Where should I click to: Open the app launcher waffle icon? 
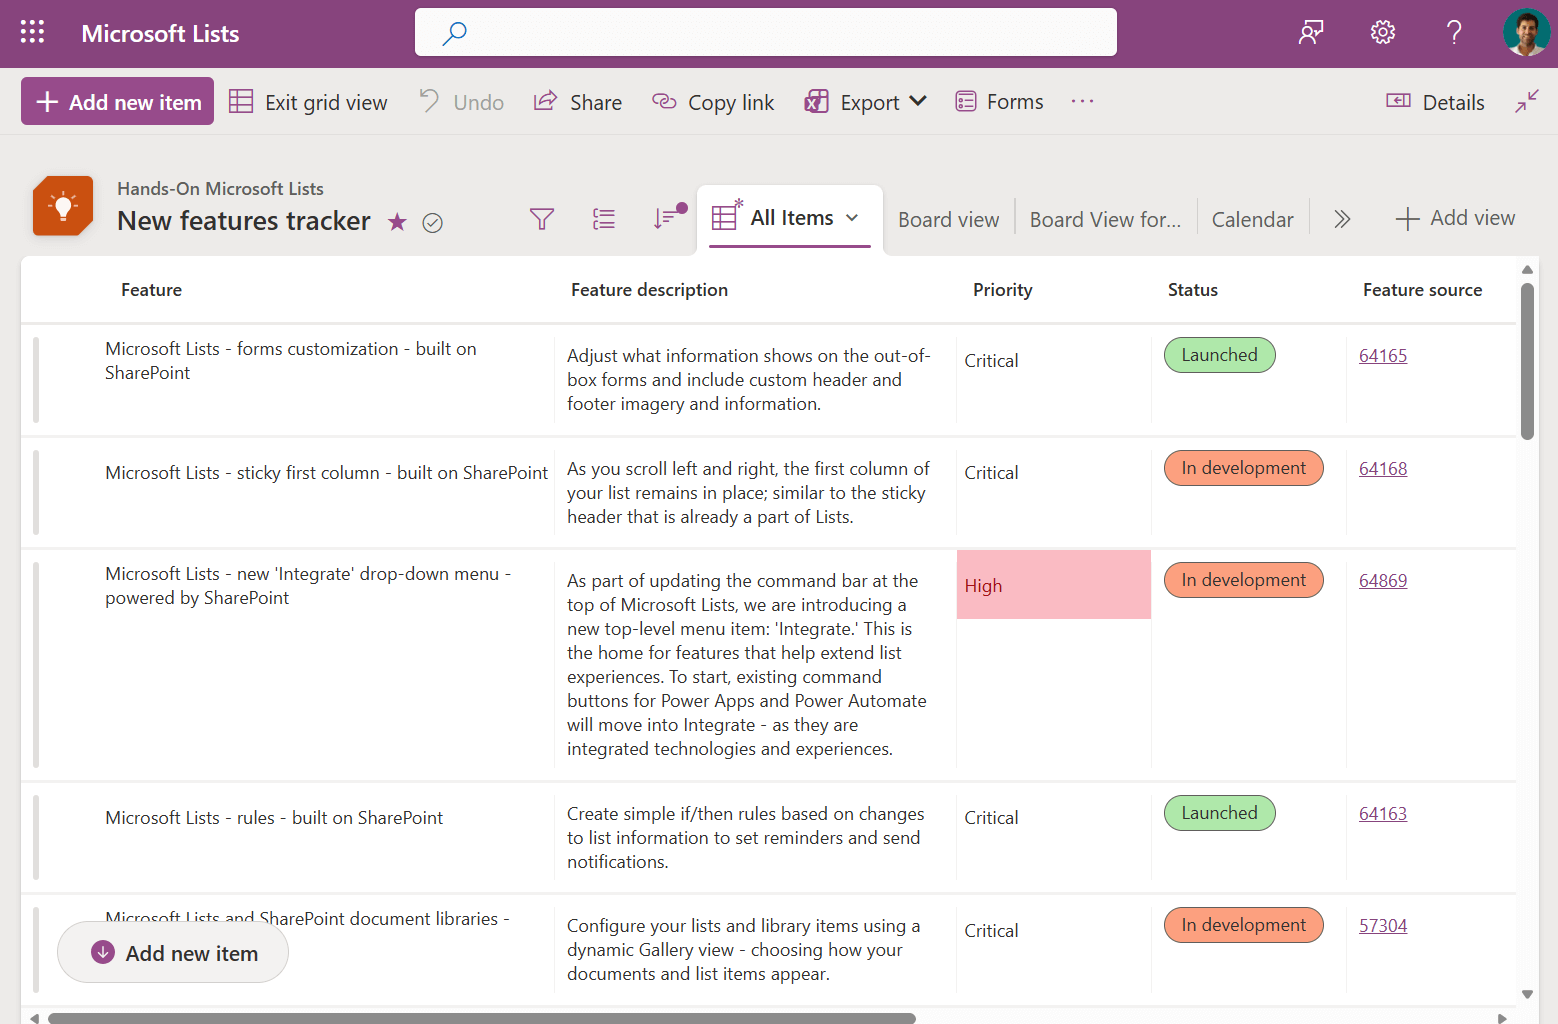tap(32, 33)
